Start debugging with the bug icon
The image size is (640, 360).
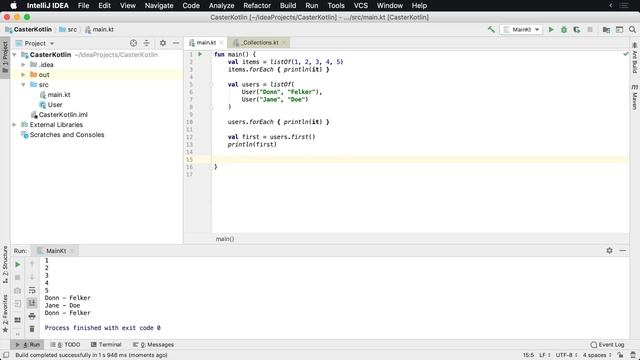564,29
